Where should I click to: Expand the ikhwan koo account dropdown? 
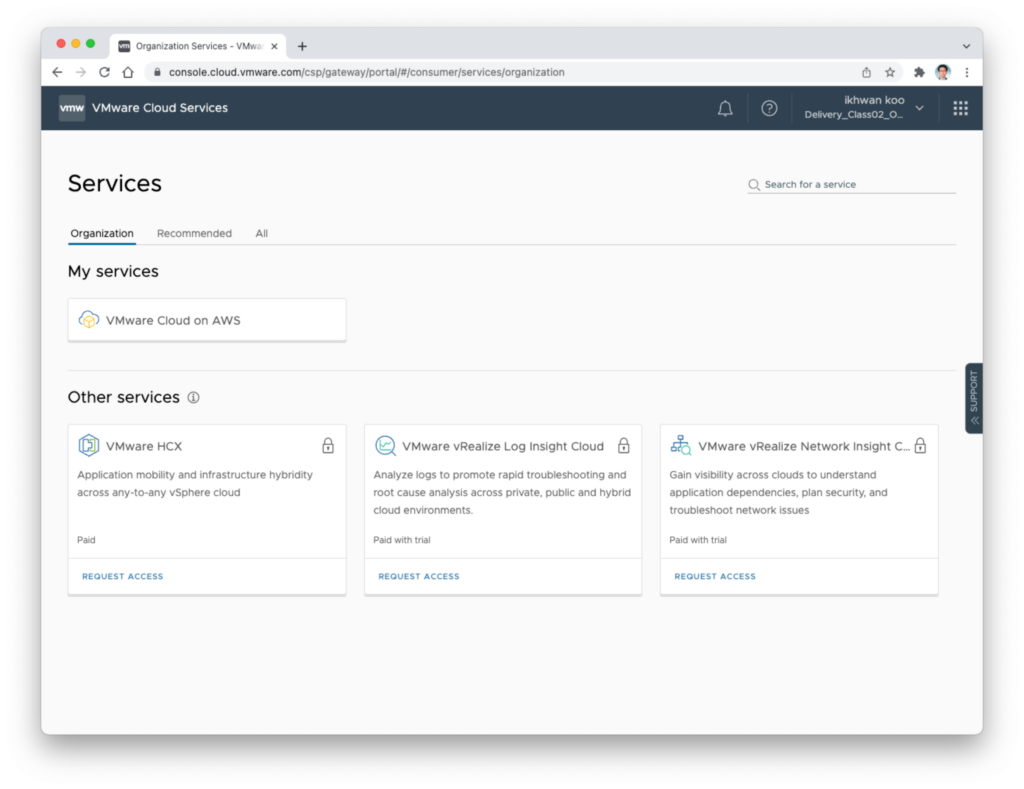tap(919, 108)
